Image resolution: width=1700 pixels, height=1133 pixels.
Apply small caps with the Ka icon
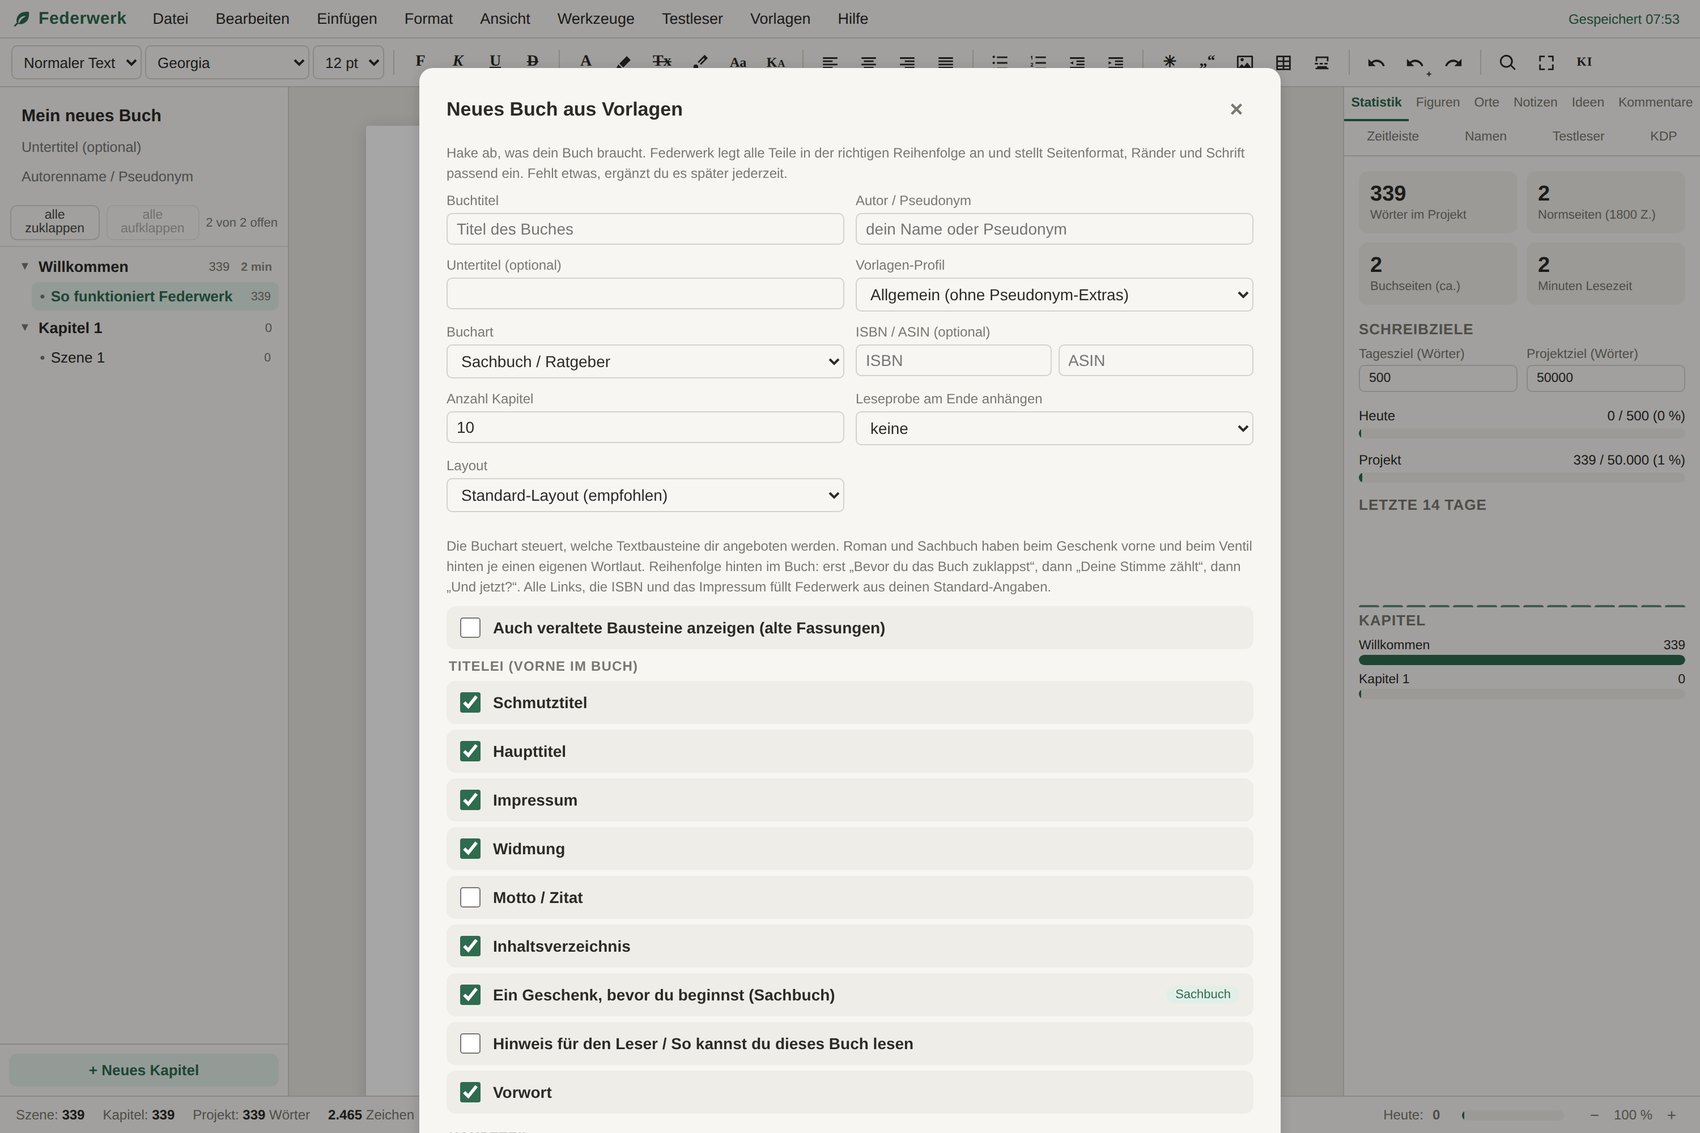[776, 62]
